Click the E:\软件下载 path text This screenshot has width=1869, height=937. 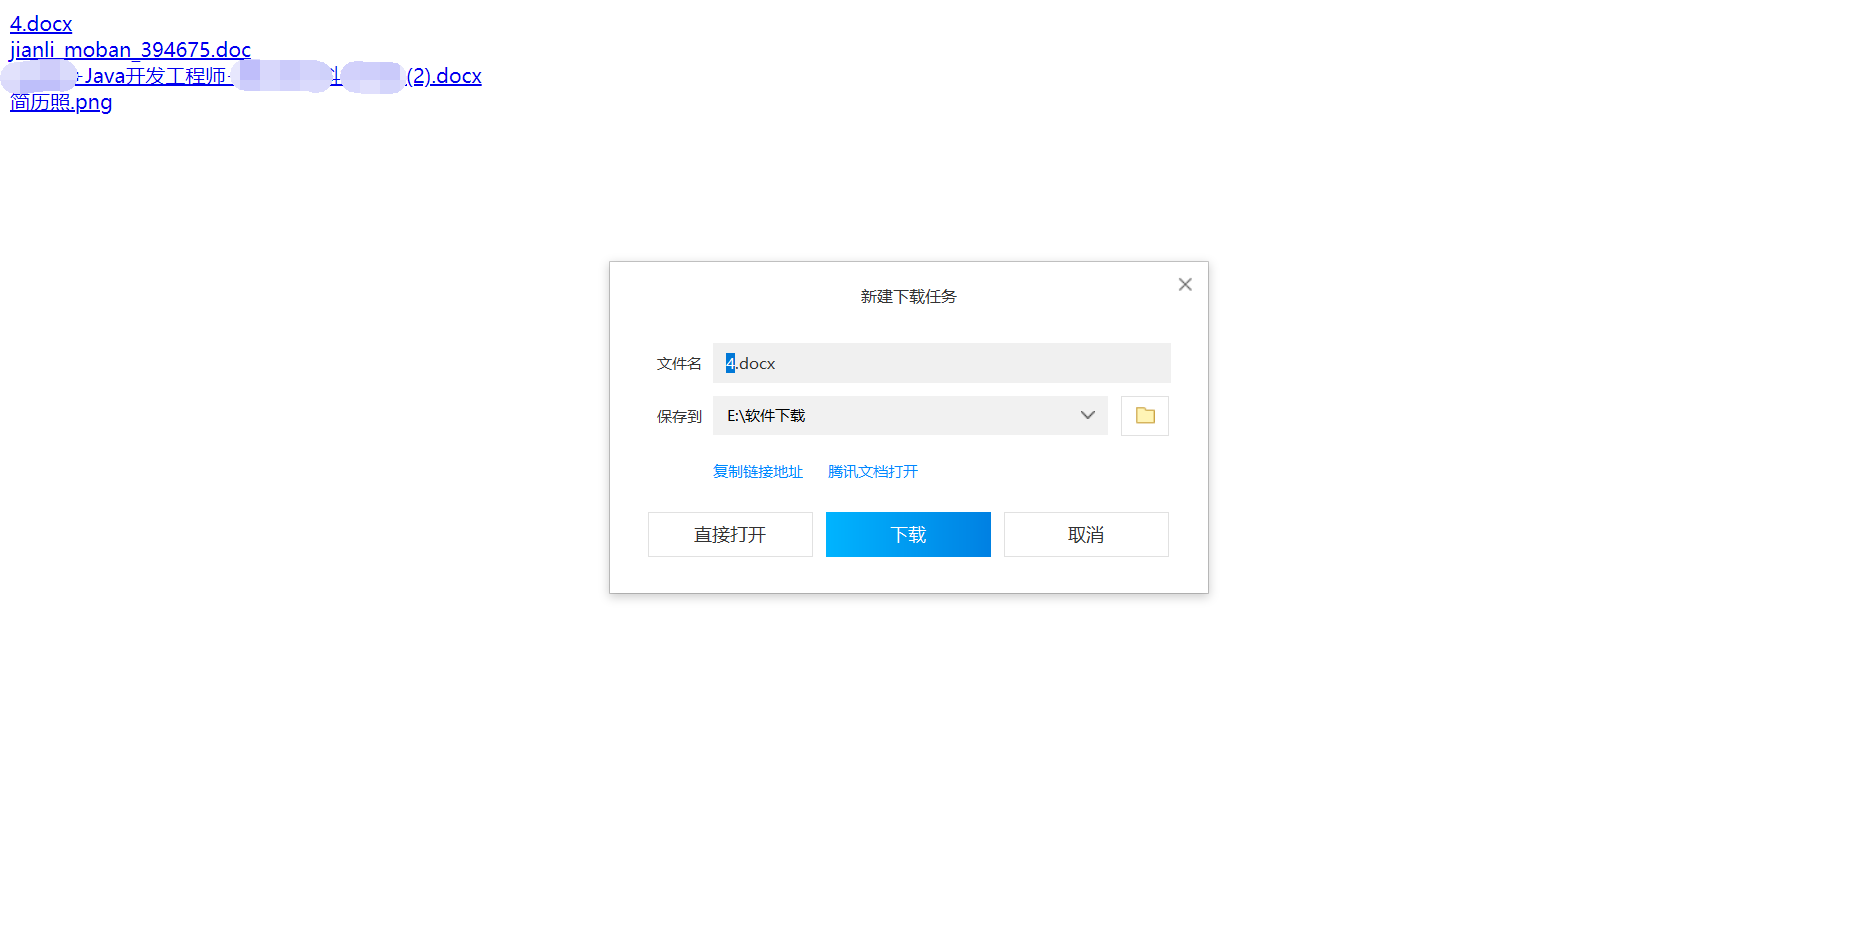[x=766, y=415]
